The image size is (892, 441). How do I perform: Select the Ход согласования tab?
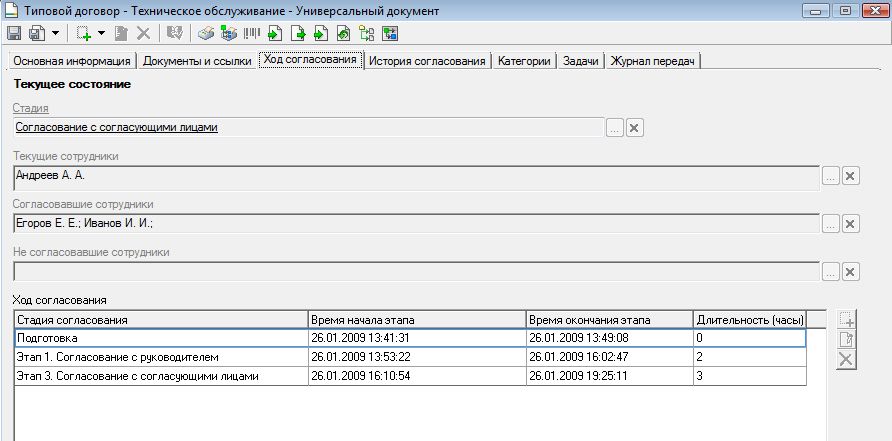pyautogui.click(x=310, y=59)
